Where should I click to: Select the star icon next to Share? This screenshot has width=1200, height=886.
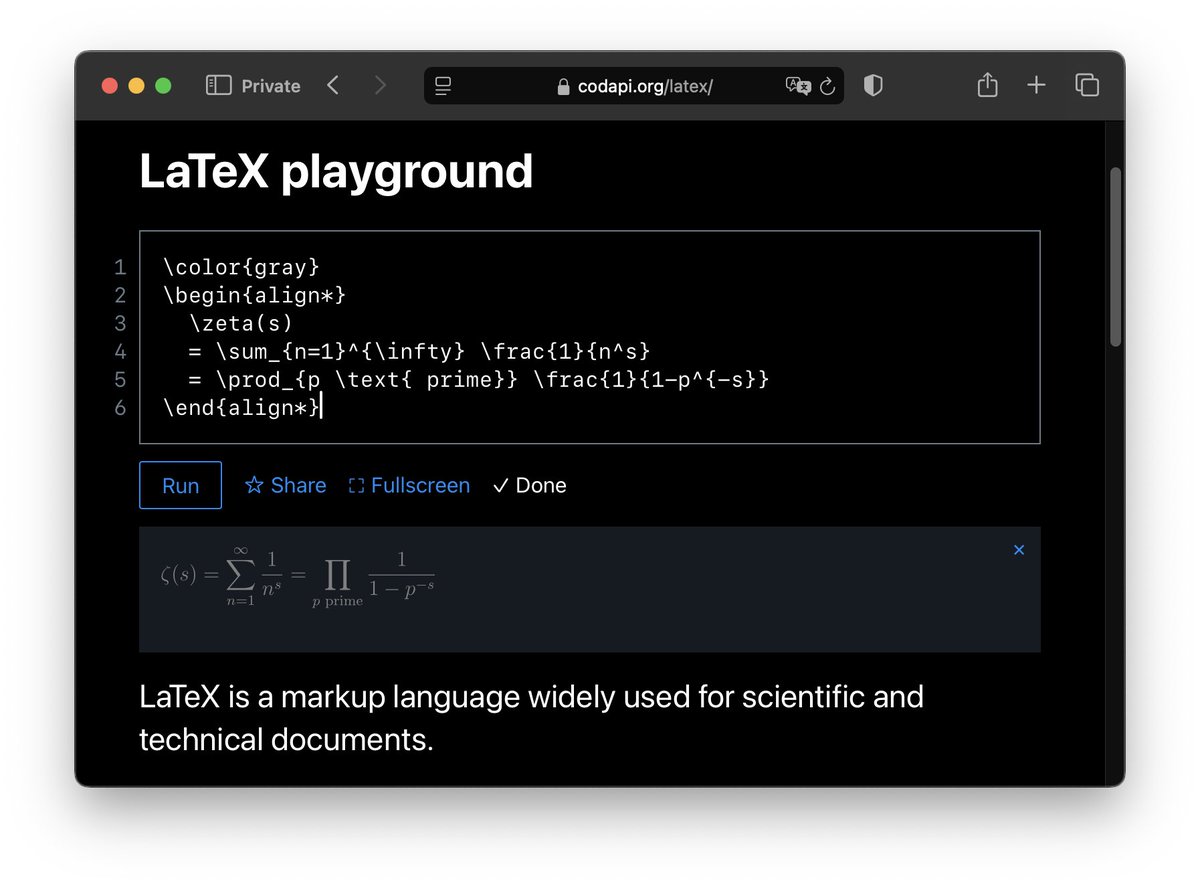(x=252, y=485)
